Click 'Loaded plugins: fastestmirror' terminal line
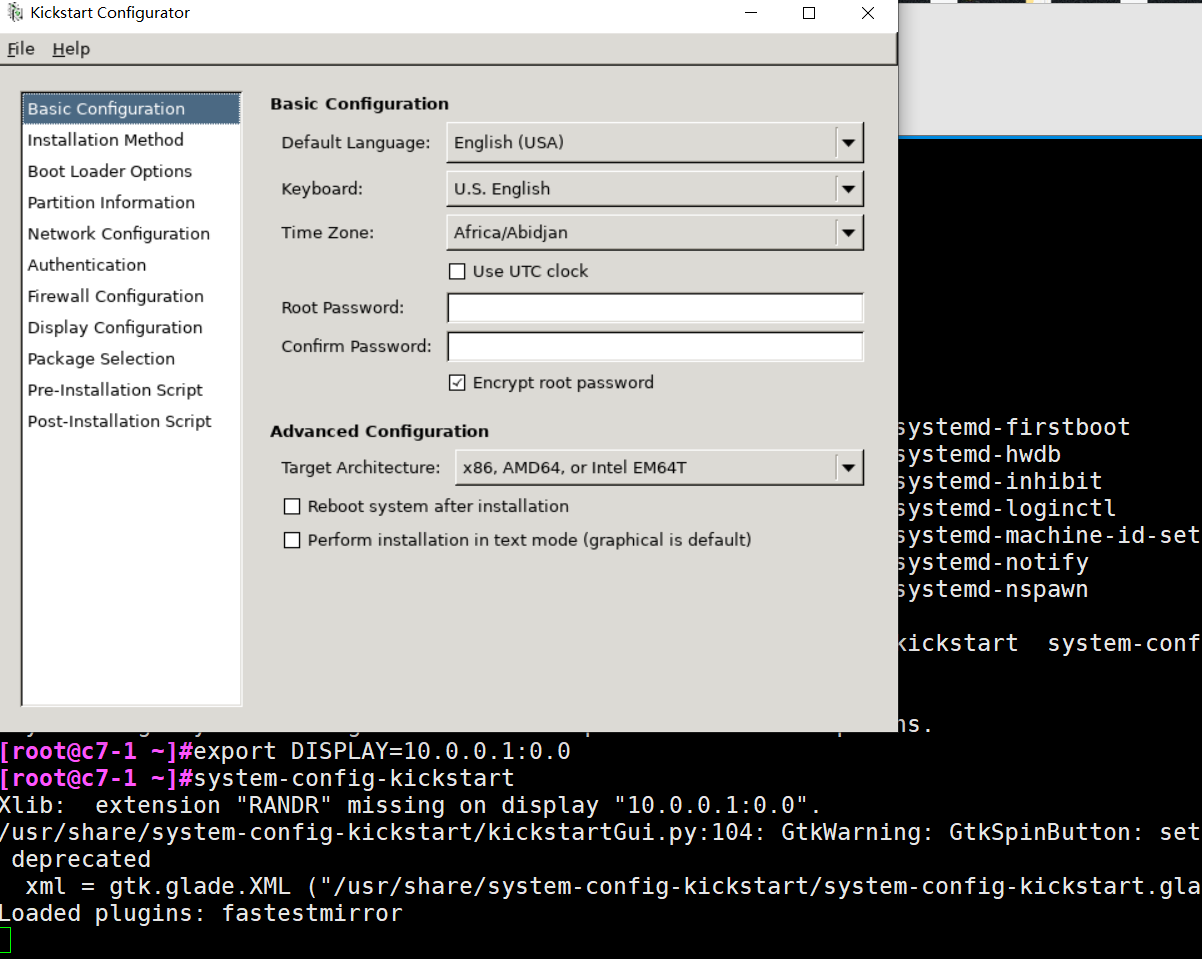The height and width of the screenshot is (959, 1202). 201,913
